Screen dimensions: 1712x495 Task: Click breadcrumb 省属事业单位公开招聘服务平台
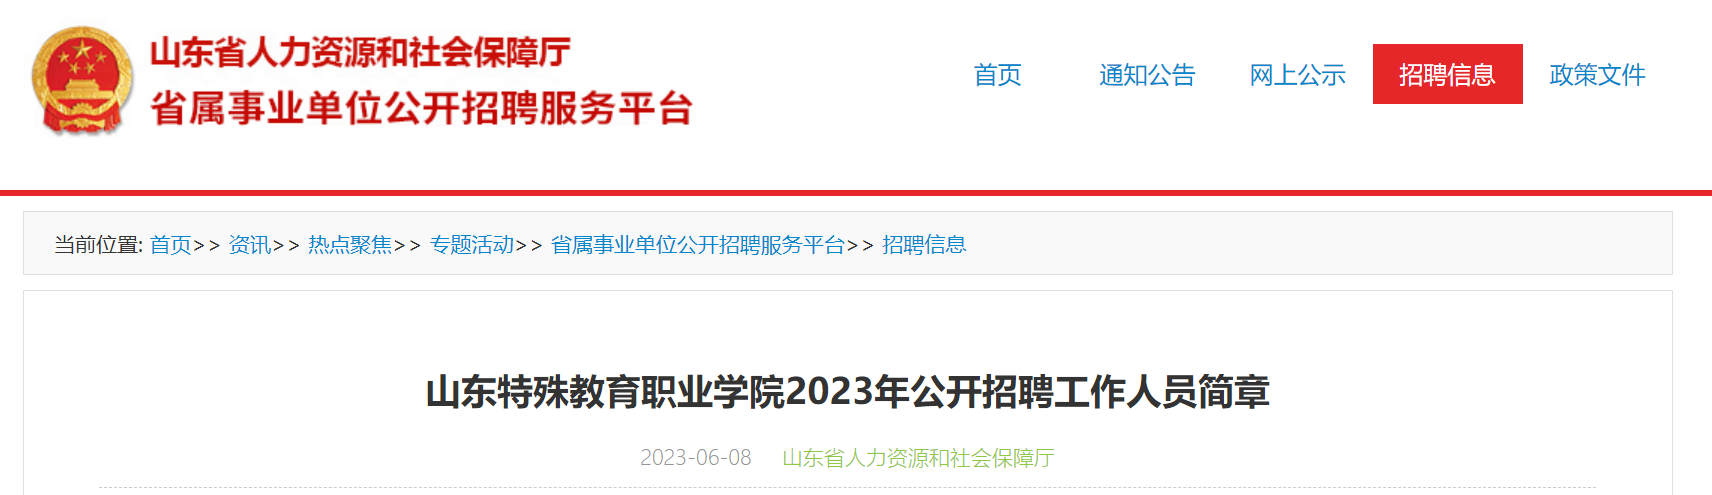[x=698, y=245]
